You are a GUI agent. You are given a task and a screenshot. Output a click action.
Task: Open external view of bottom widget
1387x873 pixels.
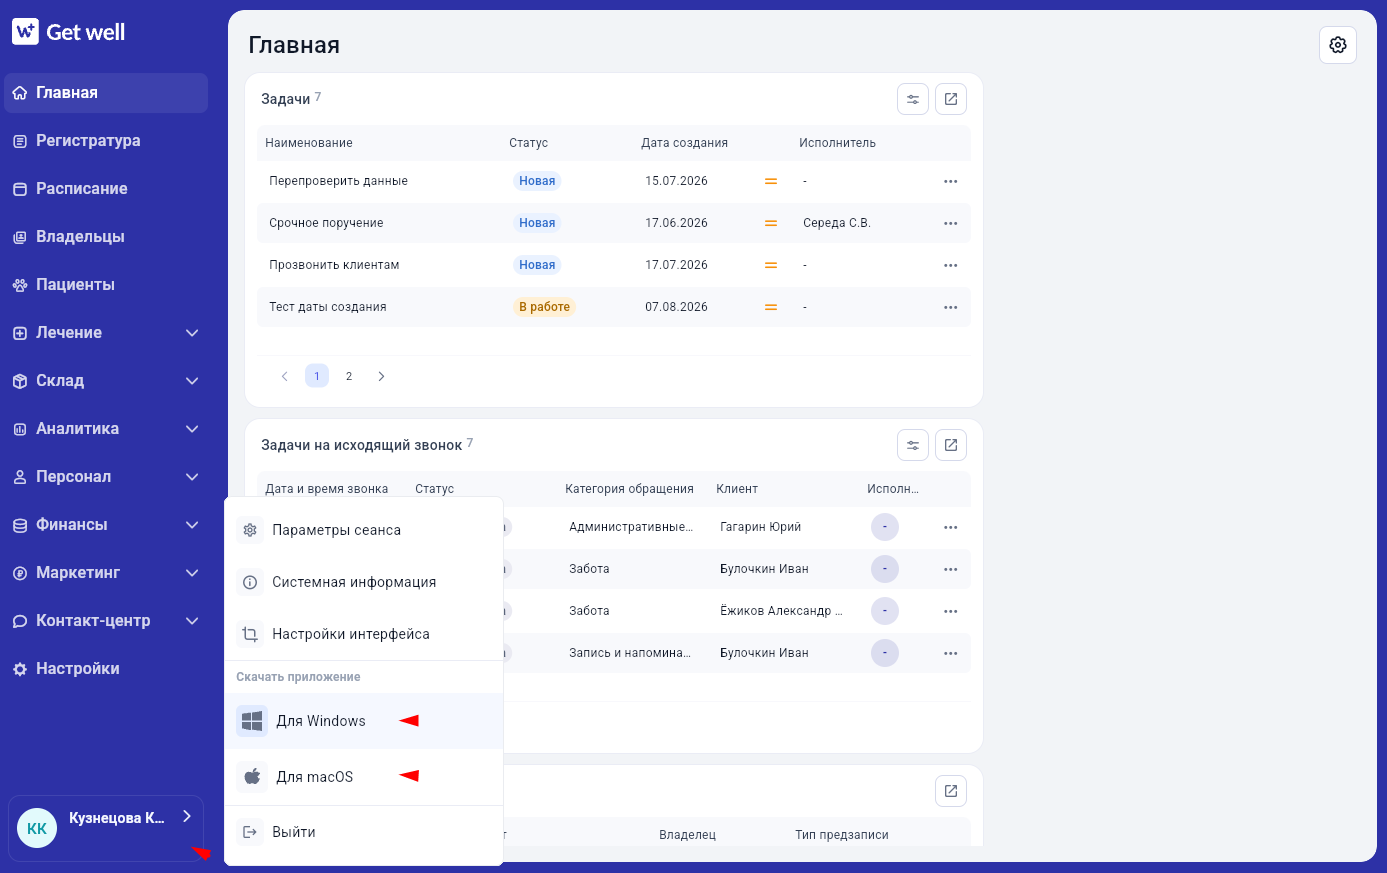pos(951,791)
